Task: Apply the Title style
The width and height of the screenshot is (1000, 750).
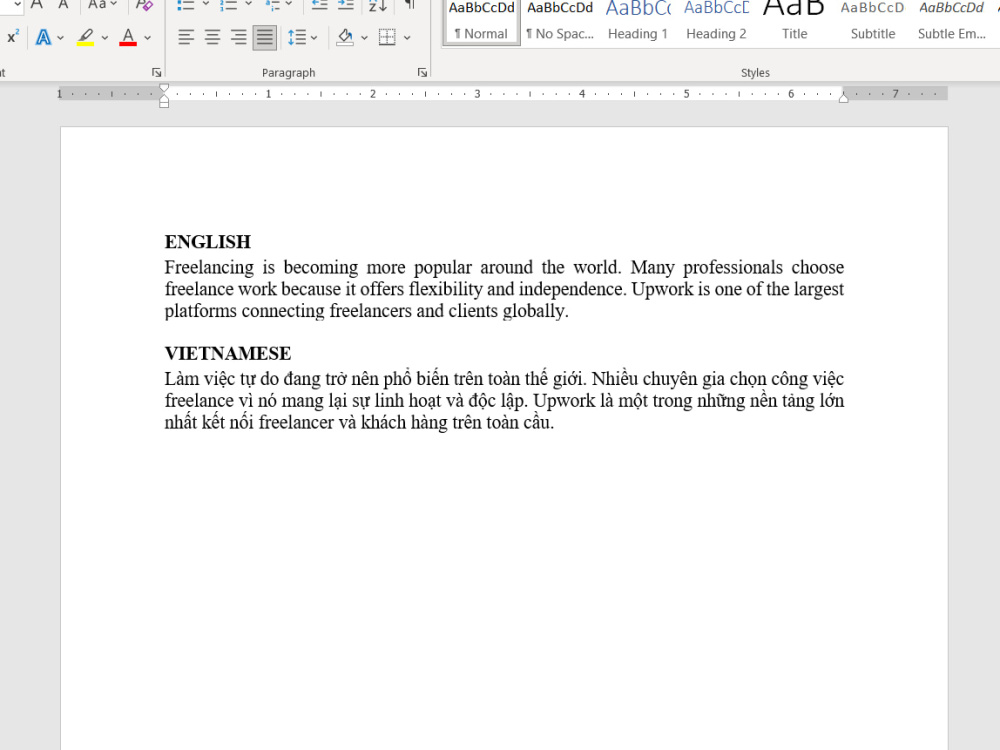Action: pyautogui.click(x=795, y=20)
